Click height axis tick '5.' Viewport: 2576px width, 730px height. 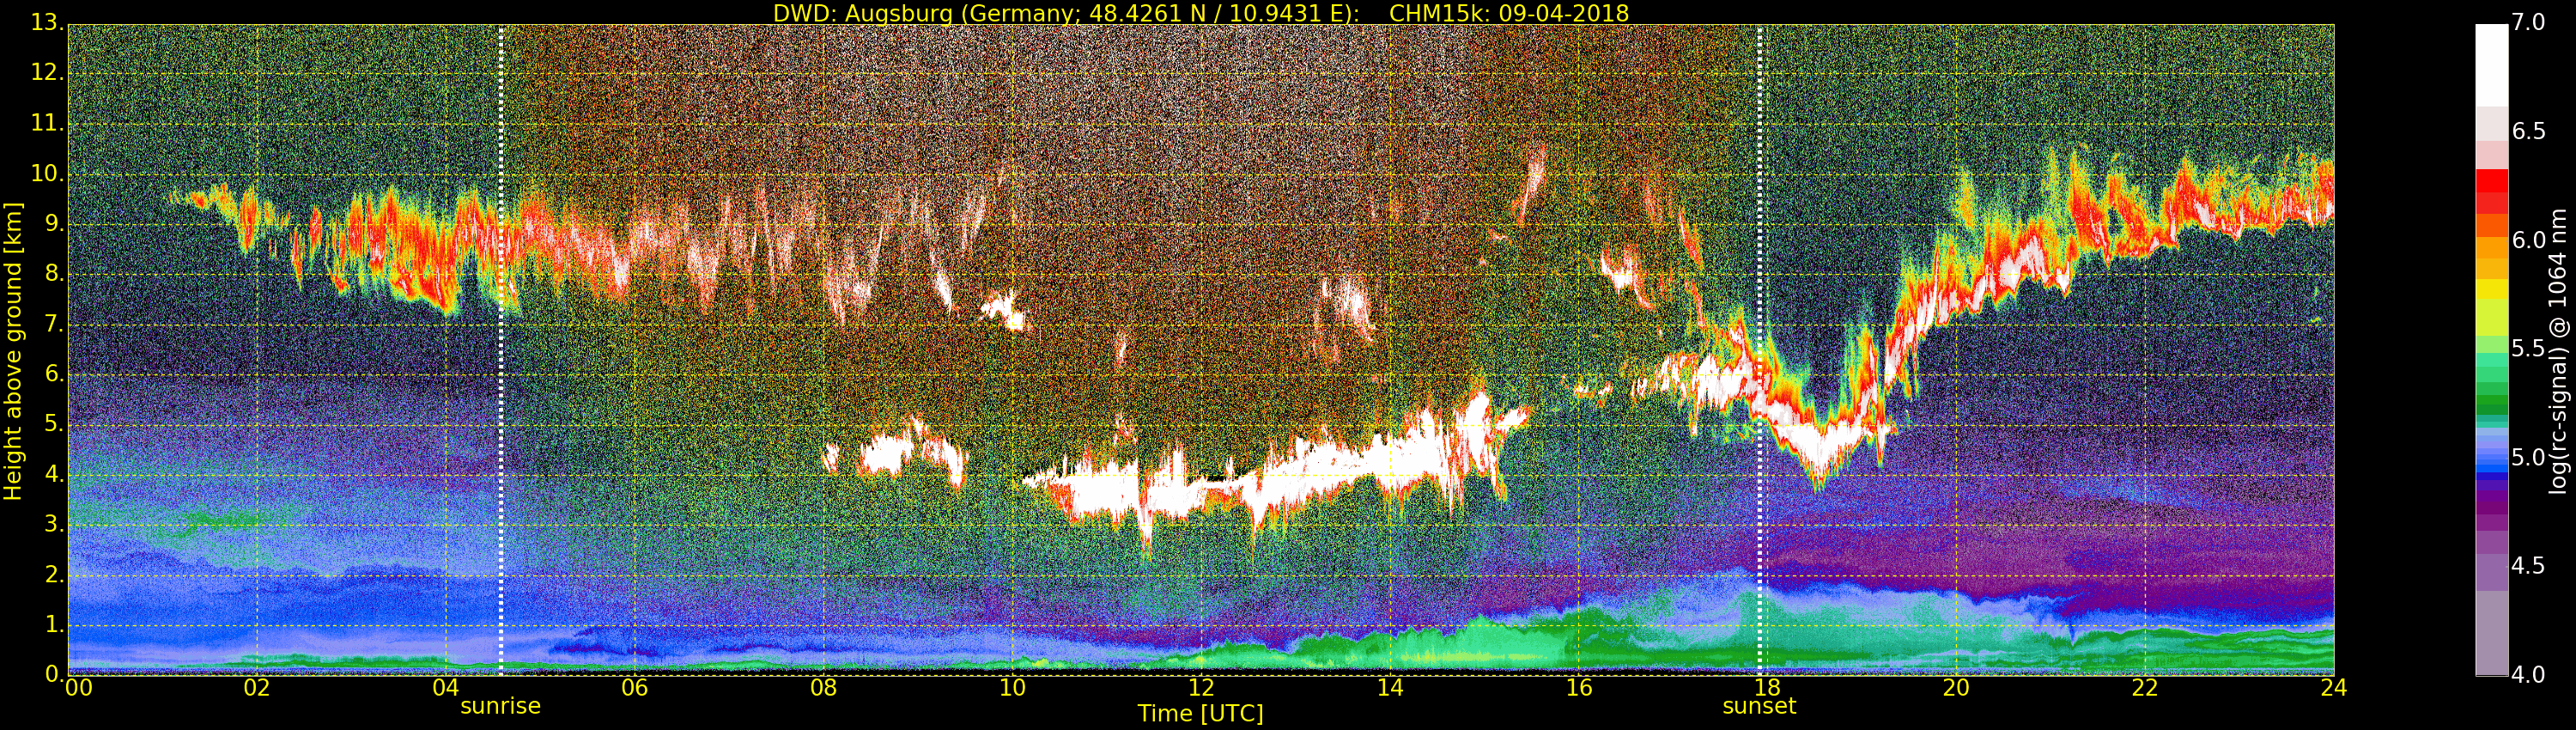pos(54,424)
